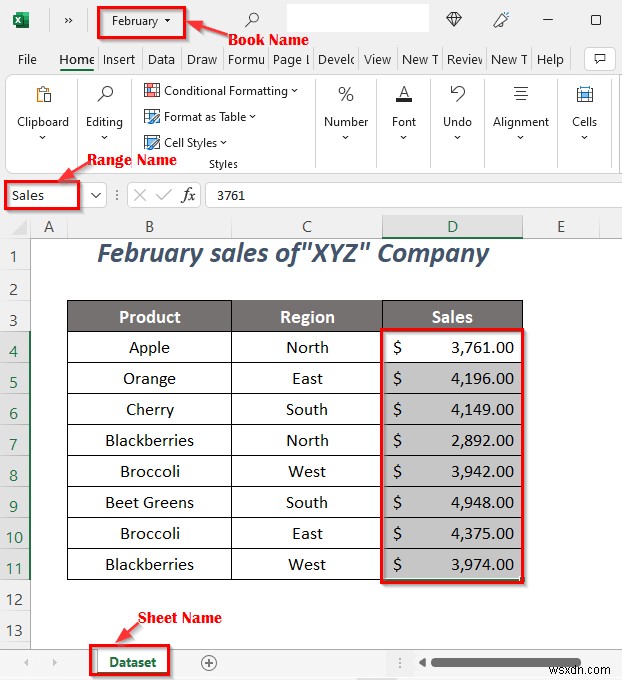This screenshot has width=622, height=680.
Task: Click the three-dot formula bar handle
Action: [117, 195]
